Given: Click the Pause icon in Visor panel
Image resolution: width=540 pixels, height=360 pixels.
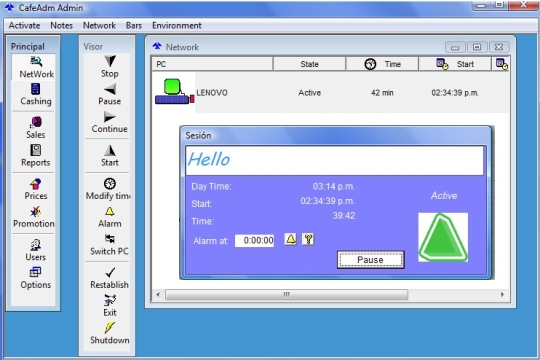Looking at the screenshot, I should [x=110, y=89].
